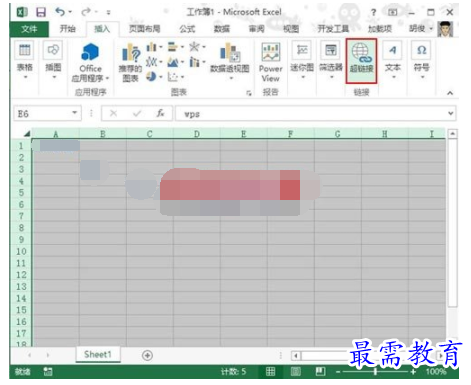Insert a 超链接 hyperlink
The width and height of the screenshot is (471, 385).
click(361, 60)
